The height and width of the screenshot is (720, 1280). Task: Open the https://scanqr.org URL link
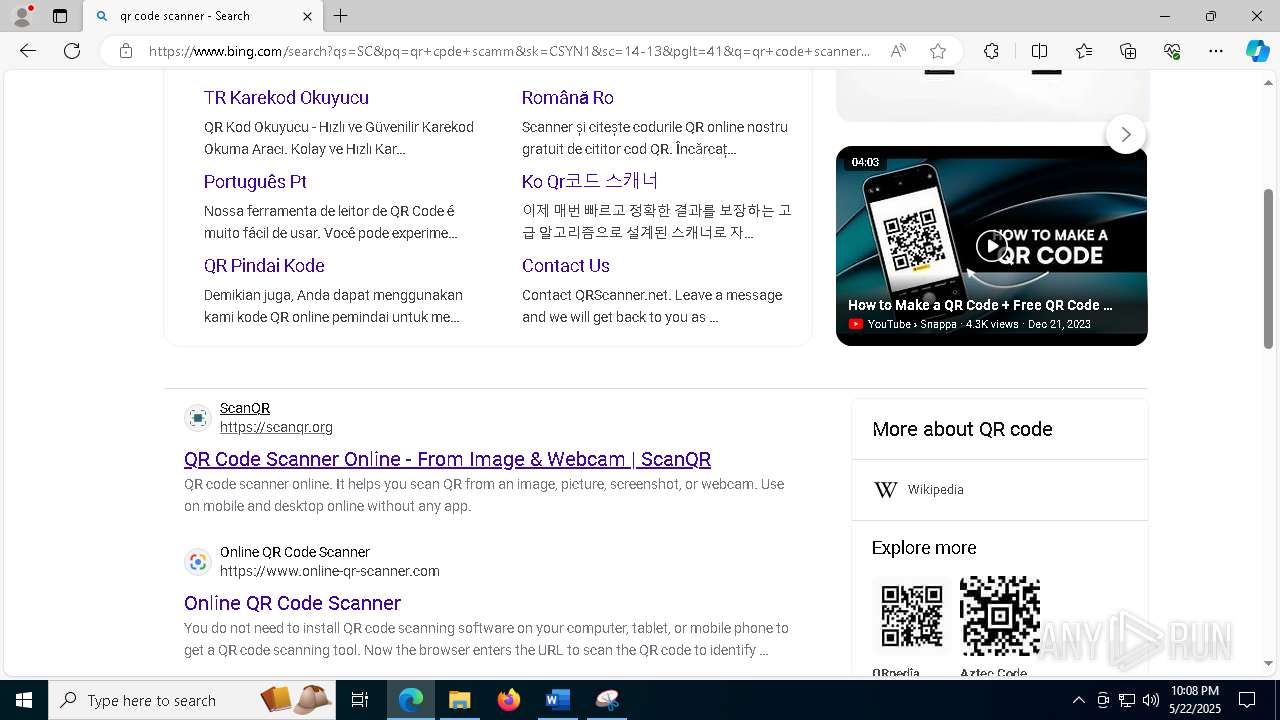pos(276,427)
